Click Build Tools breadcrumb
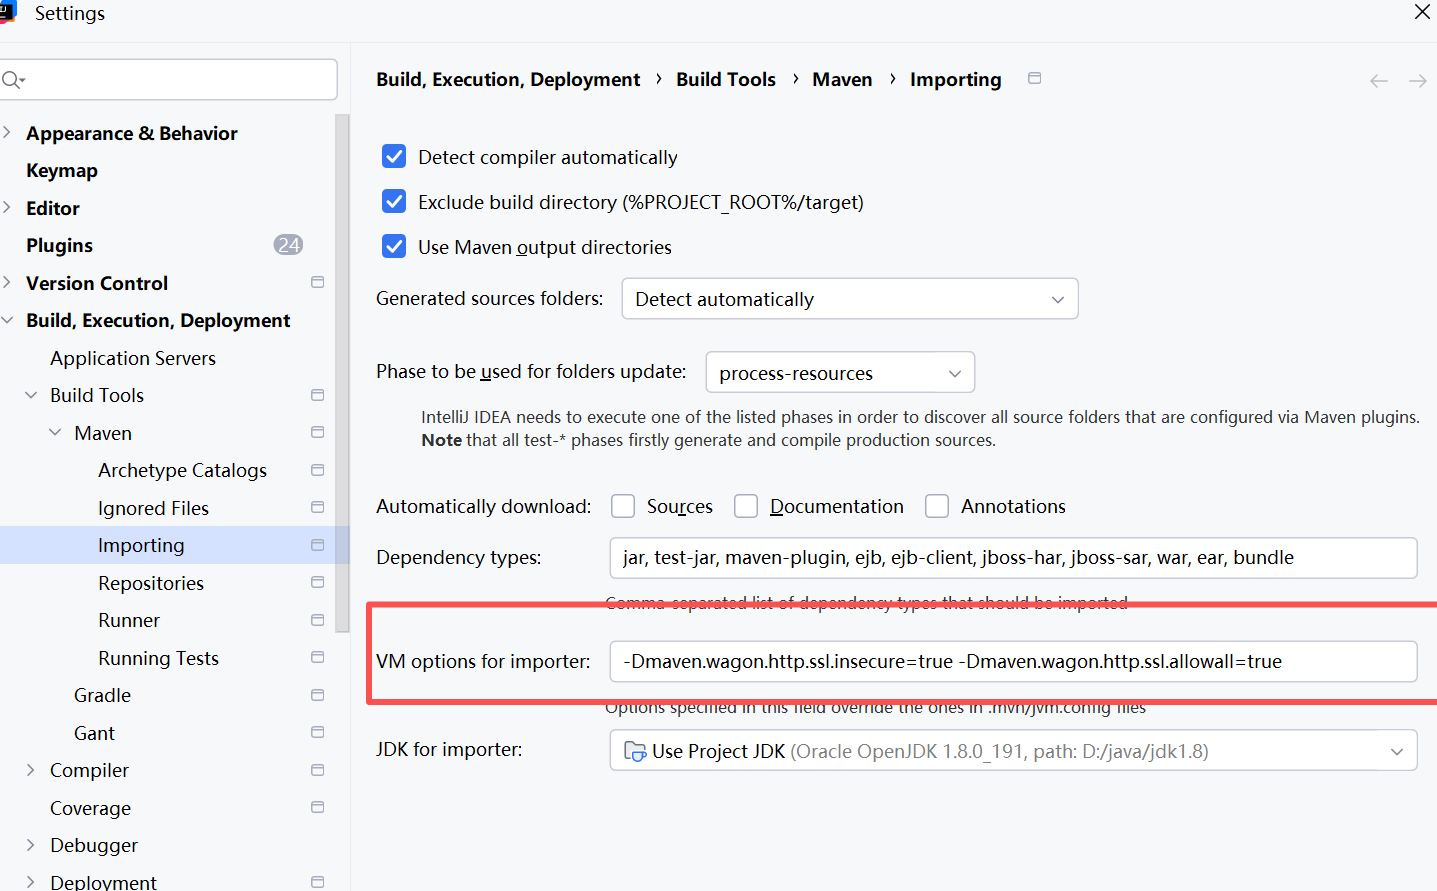 726,79
